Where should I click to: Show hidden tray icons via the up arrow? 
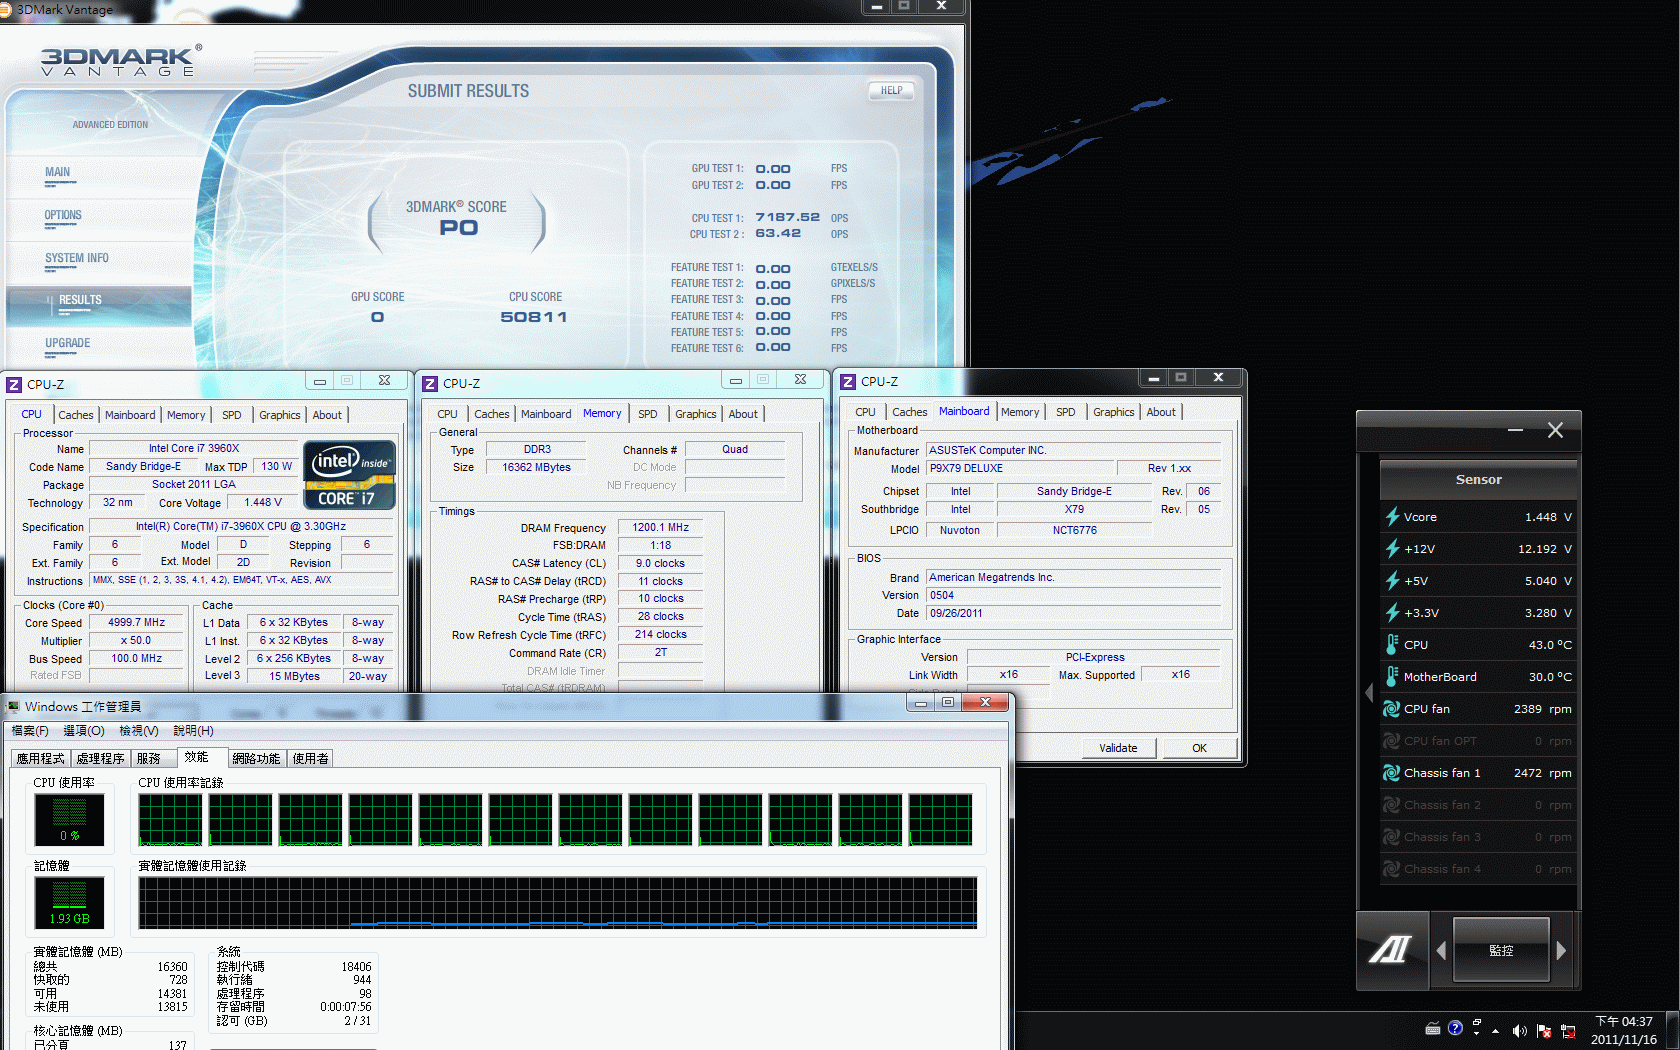click(1496, 1030)
